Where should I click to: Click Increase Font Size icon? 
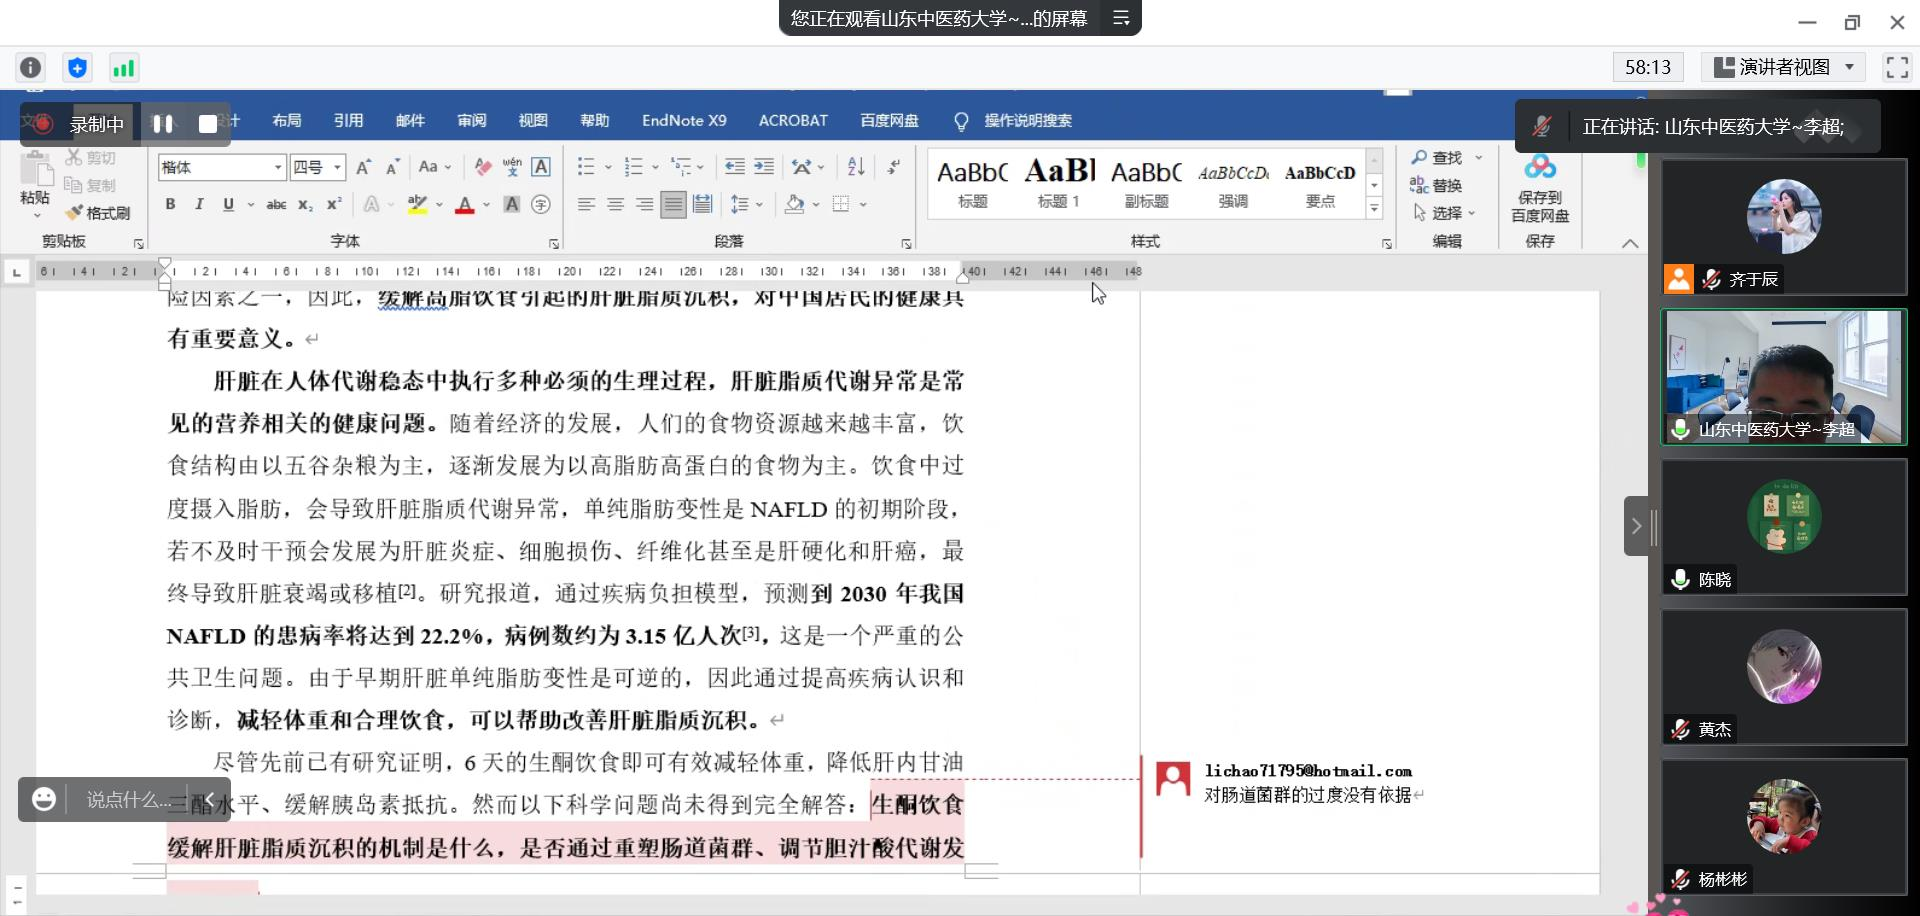tap(363, 167)
